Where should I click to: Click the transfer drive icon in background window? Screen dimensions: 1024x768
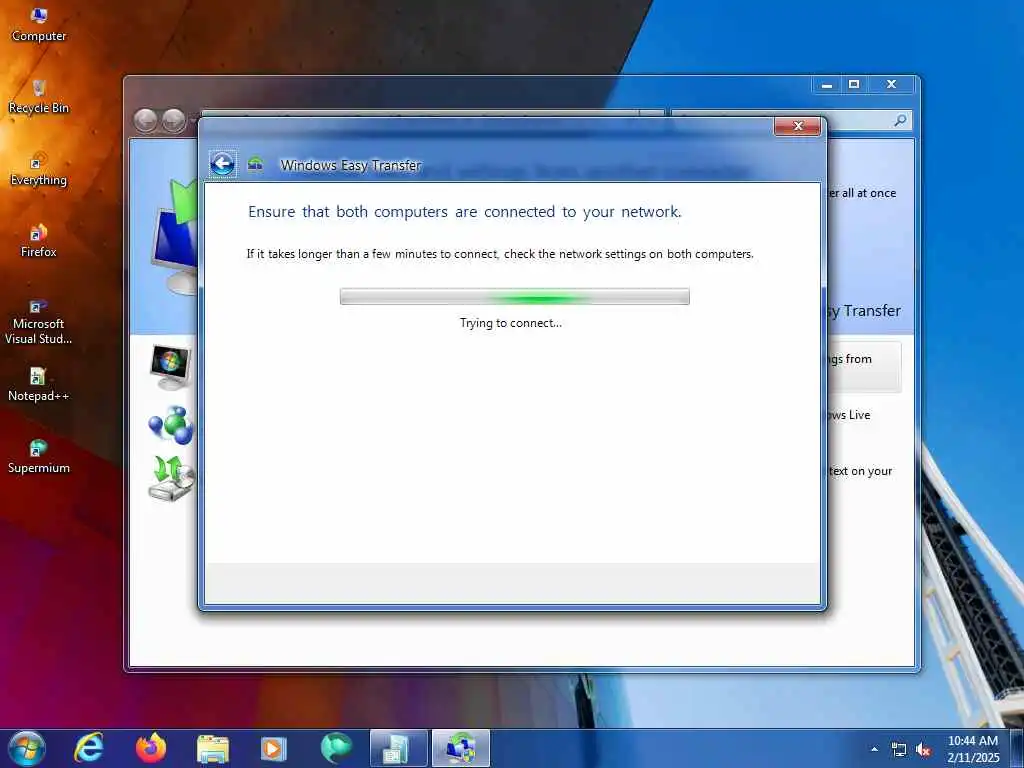[x=171, y=478]
